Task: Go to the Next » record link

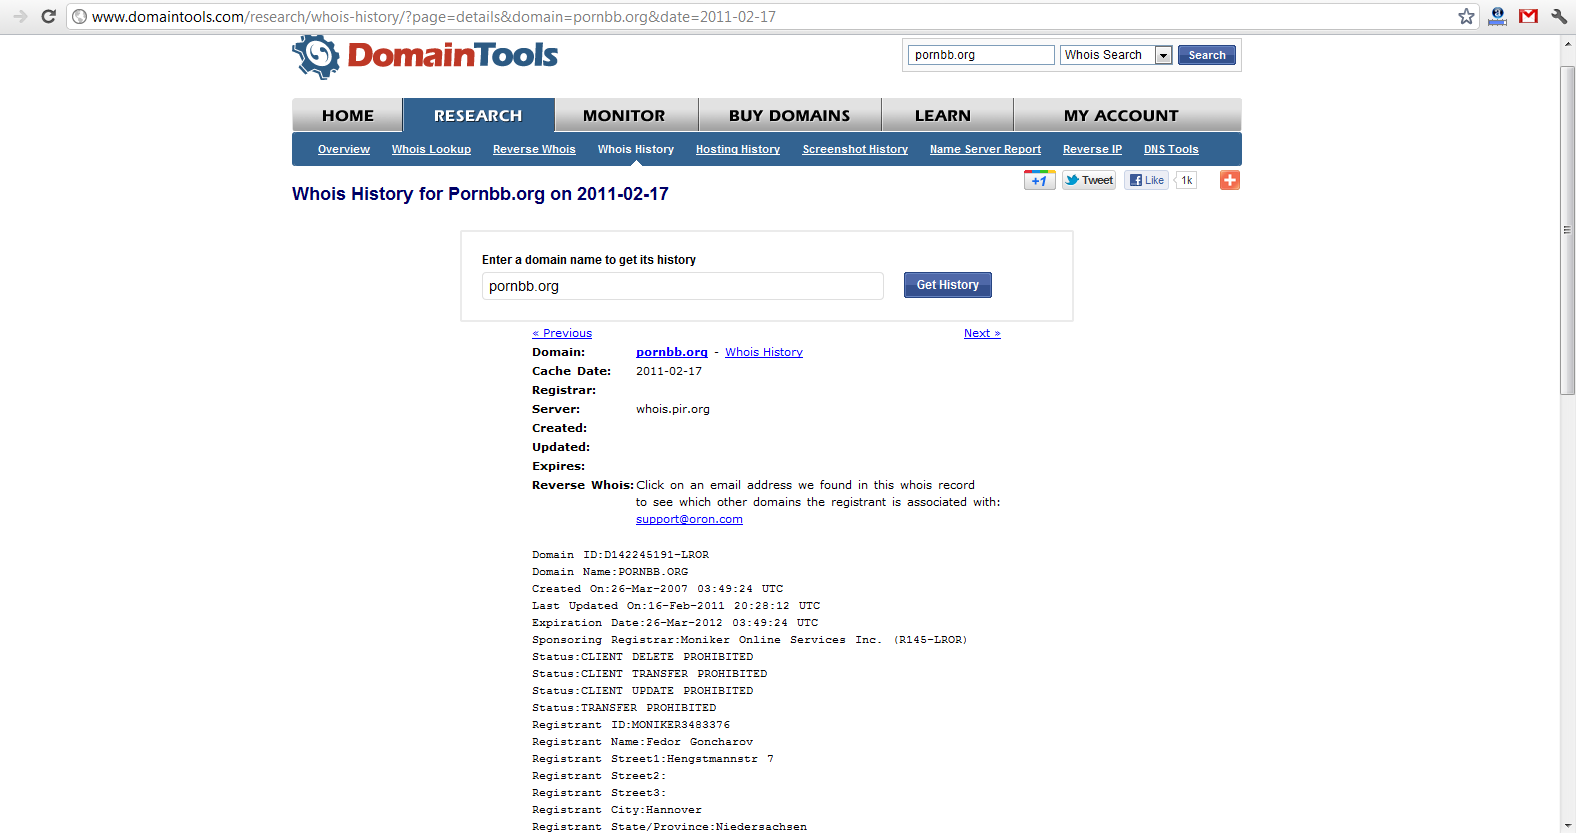Action: click(981, 333)
